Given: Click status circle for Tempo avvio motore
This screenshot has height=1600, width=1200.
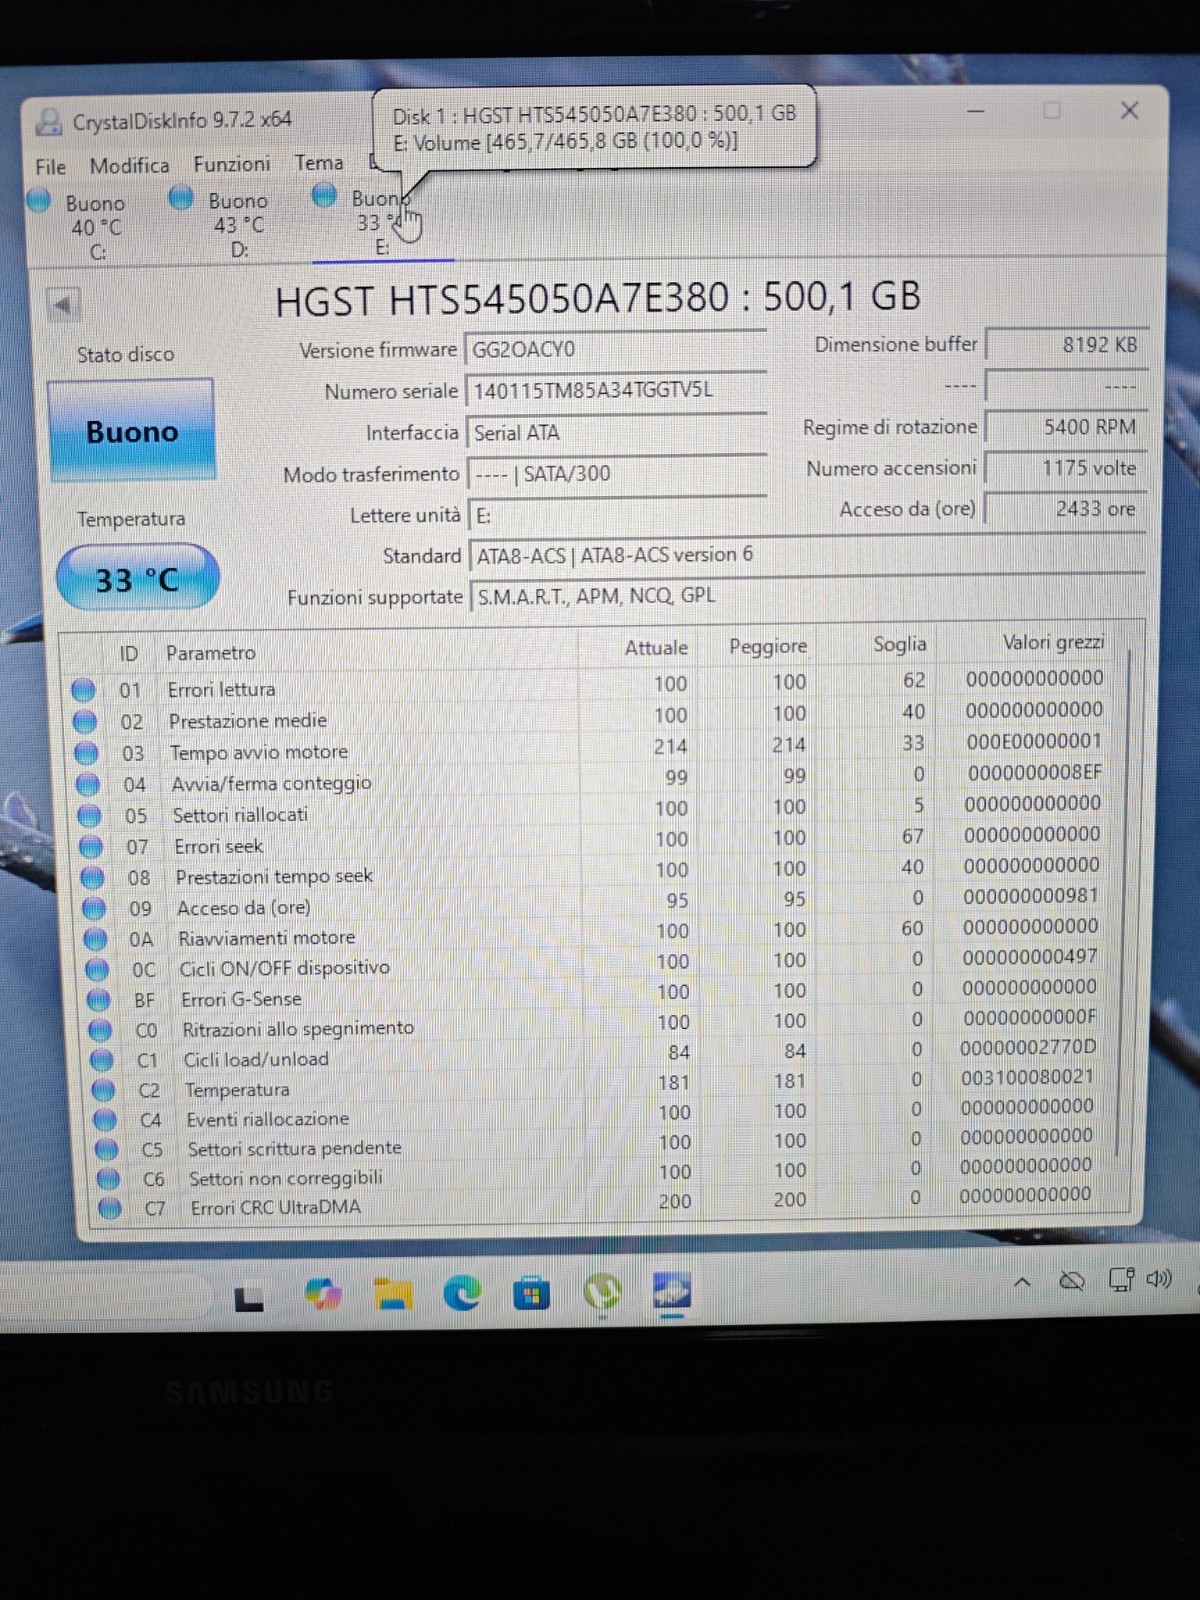Looking at the screenshot, I should [x=87, y=753].
